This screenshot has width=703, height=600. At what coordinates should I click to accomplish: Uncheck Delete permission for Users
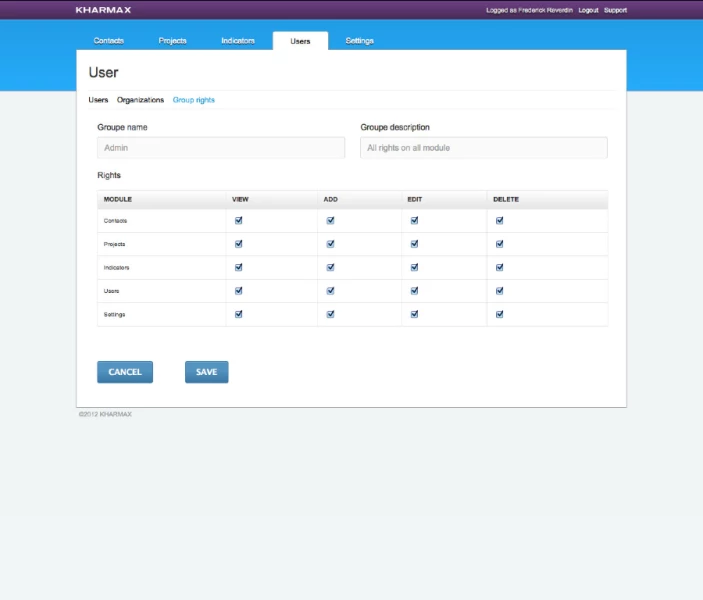coord(499,291)
